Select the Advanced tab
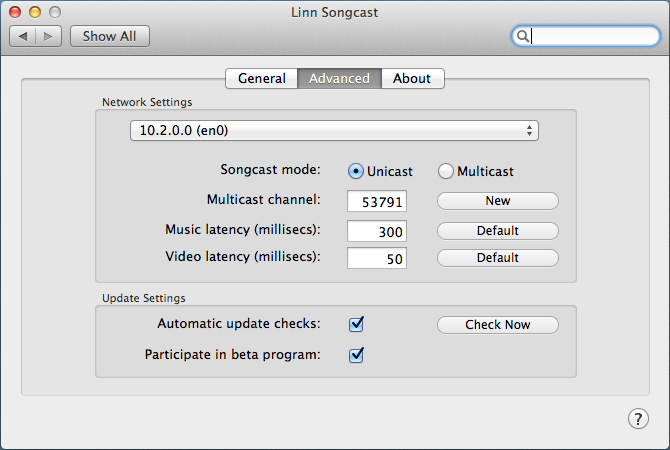Viewport: 670px width, 450px height. pos(339,79)
